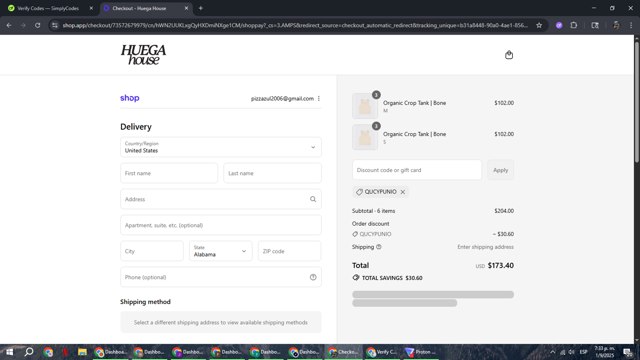Viewport: 640px width, 360px height.
Task: Open account options menu next to email
Action: click(319, 98)
